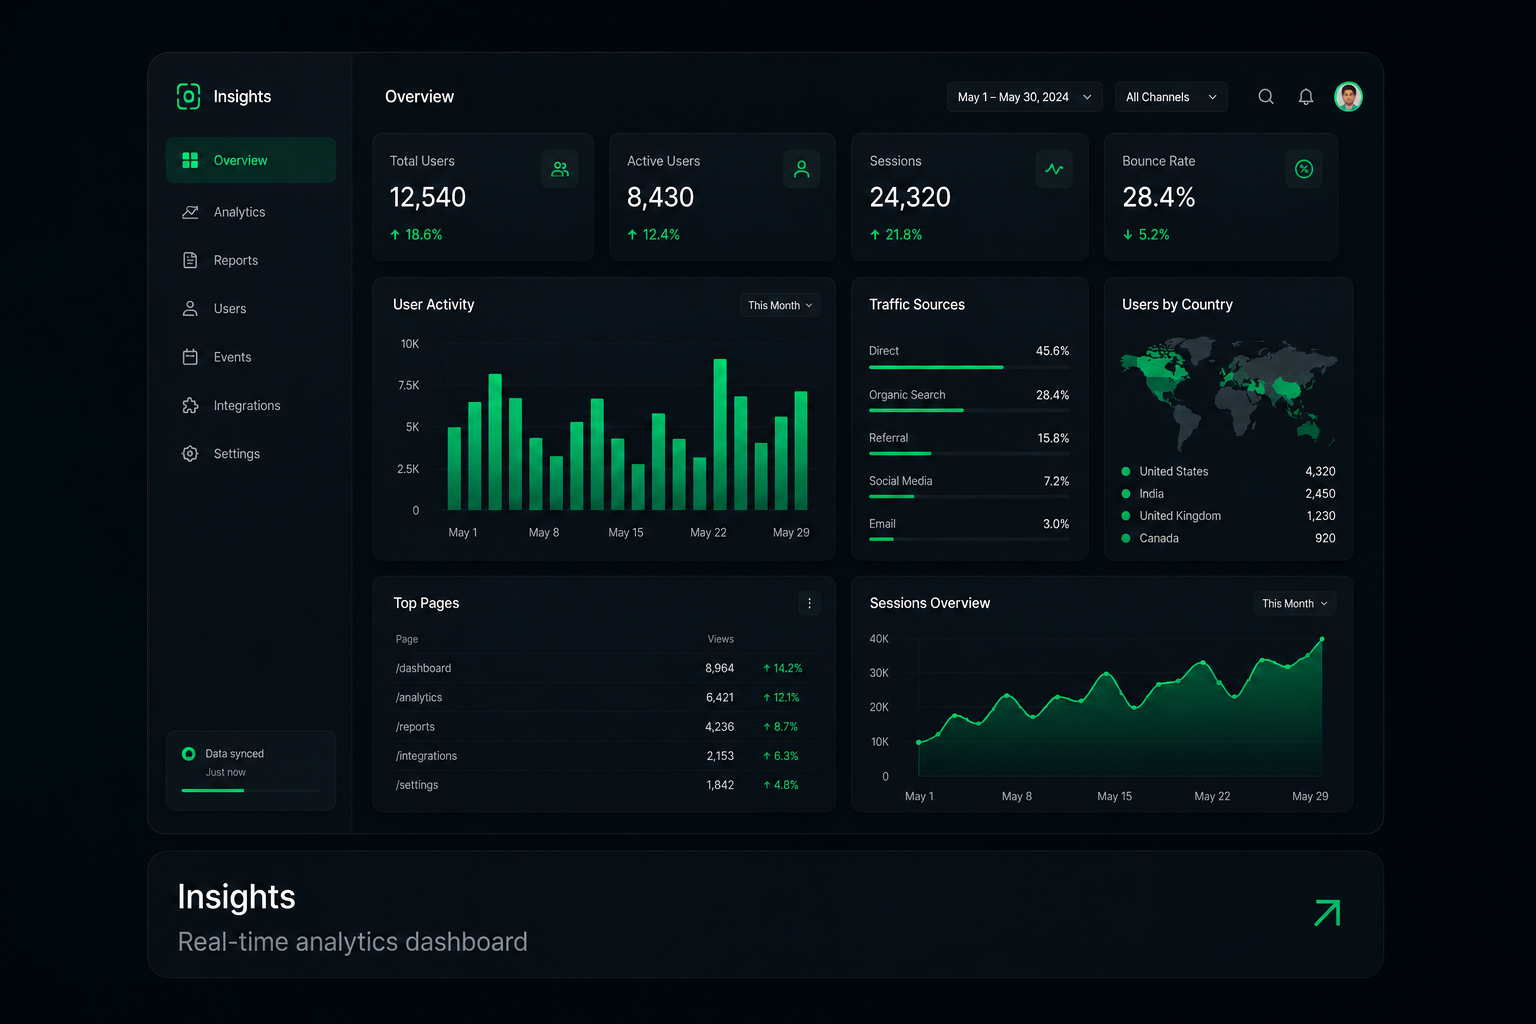Screen dimensions: 1536x1024
Task: Click the 28.4% Bounce Rate value
Action: coord(1159,197)
